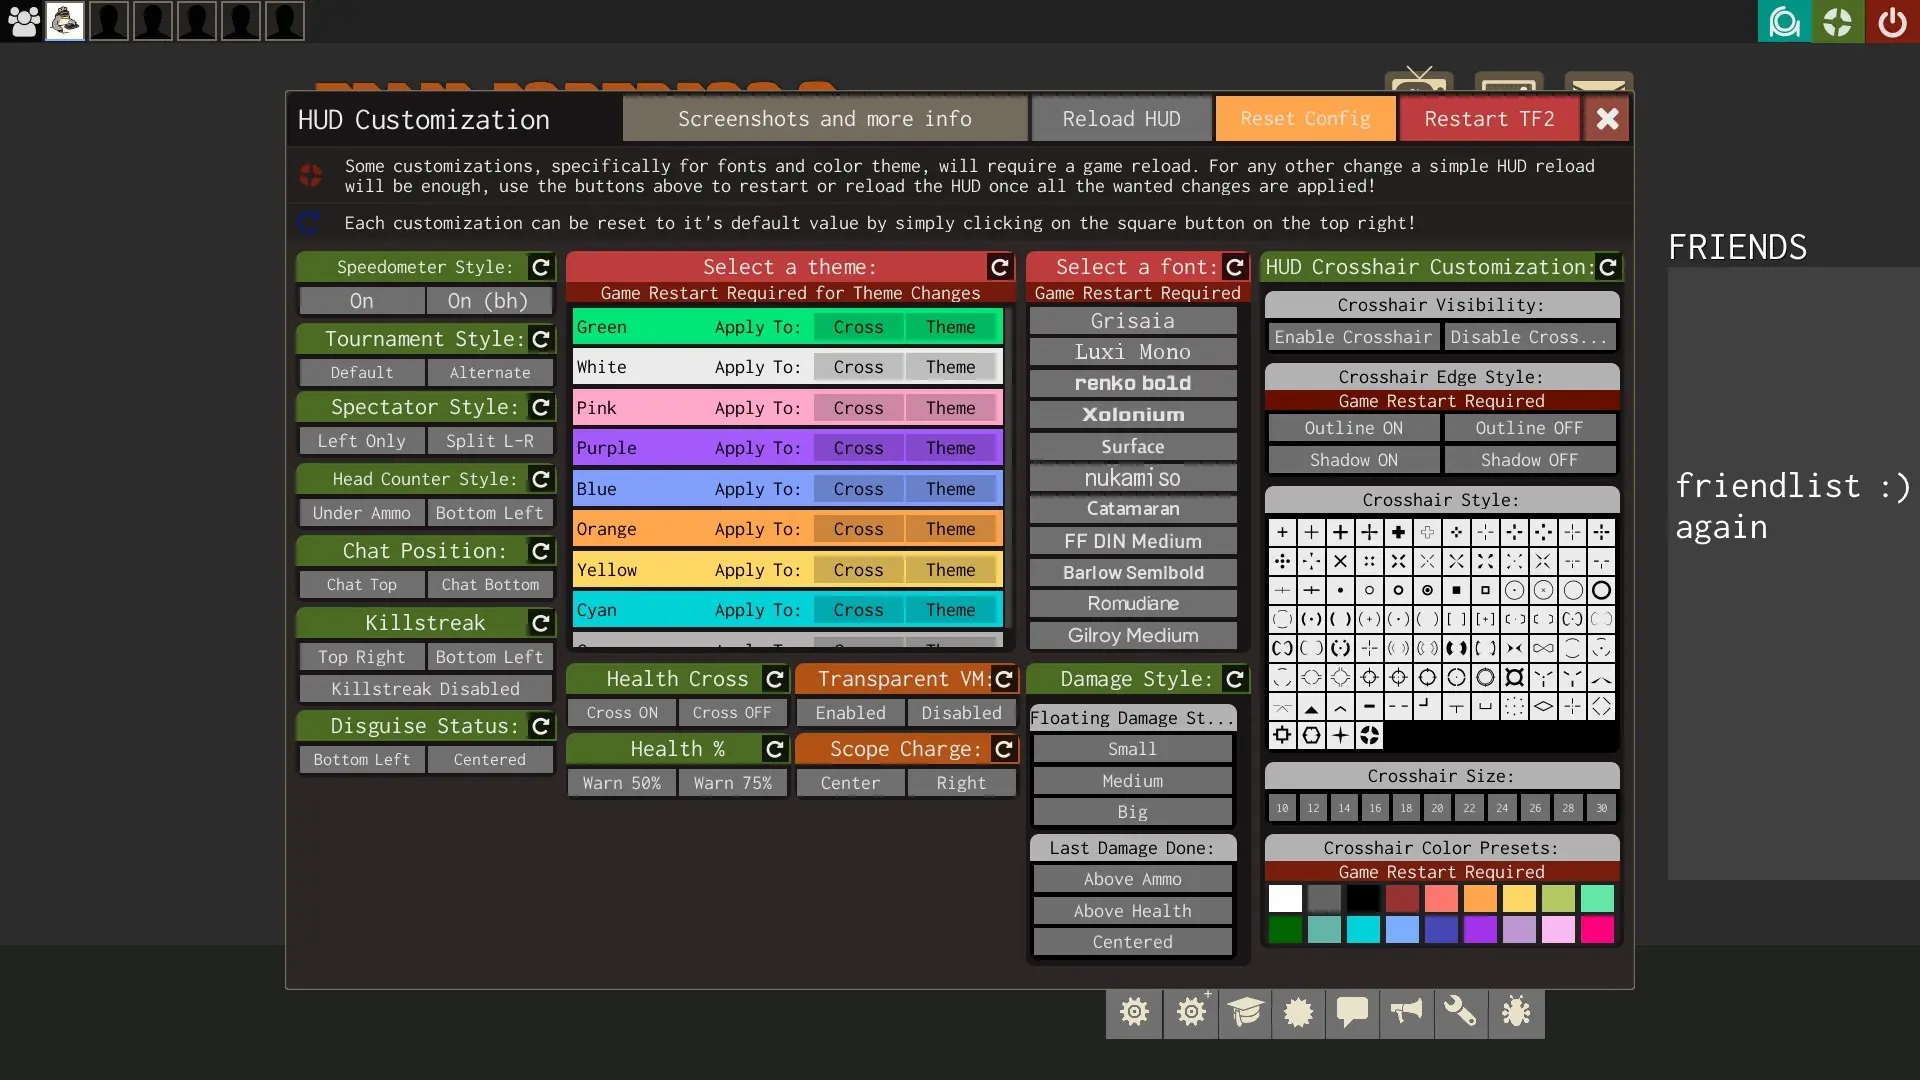
Task: Click the chat bubble icon in bottom toolbar
Action: (x=1352, y=1012)
